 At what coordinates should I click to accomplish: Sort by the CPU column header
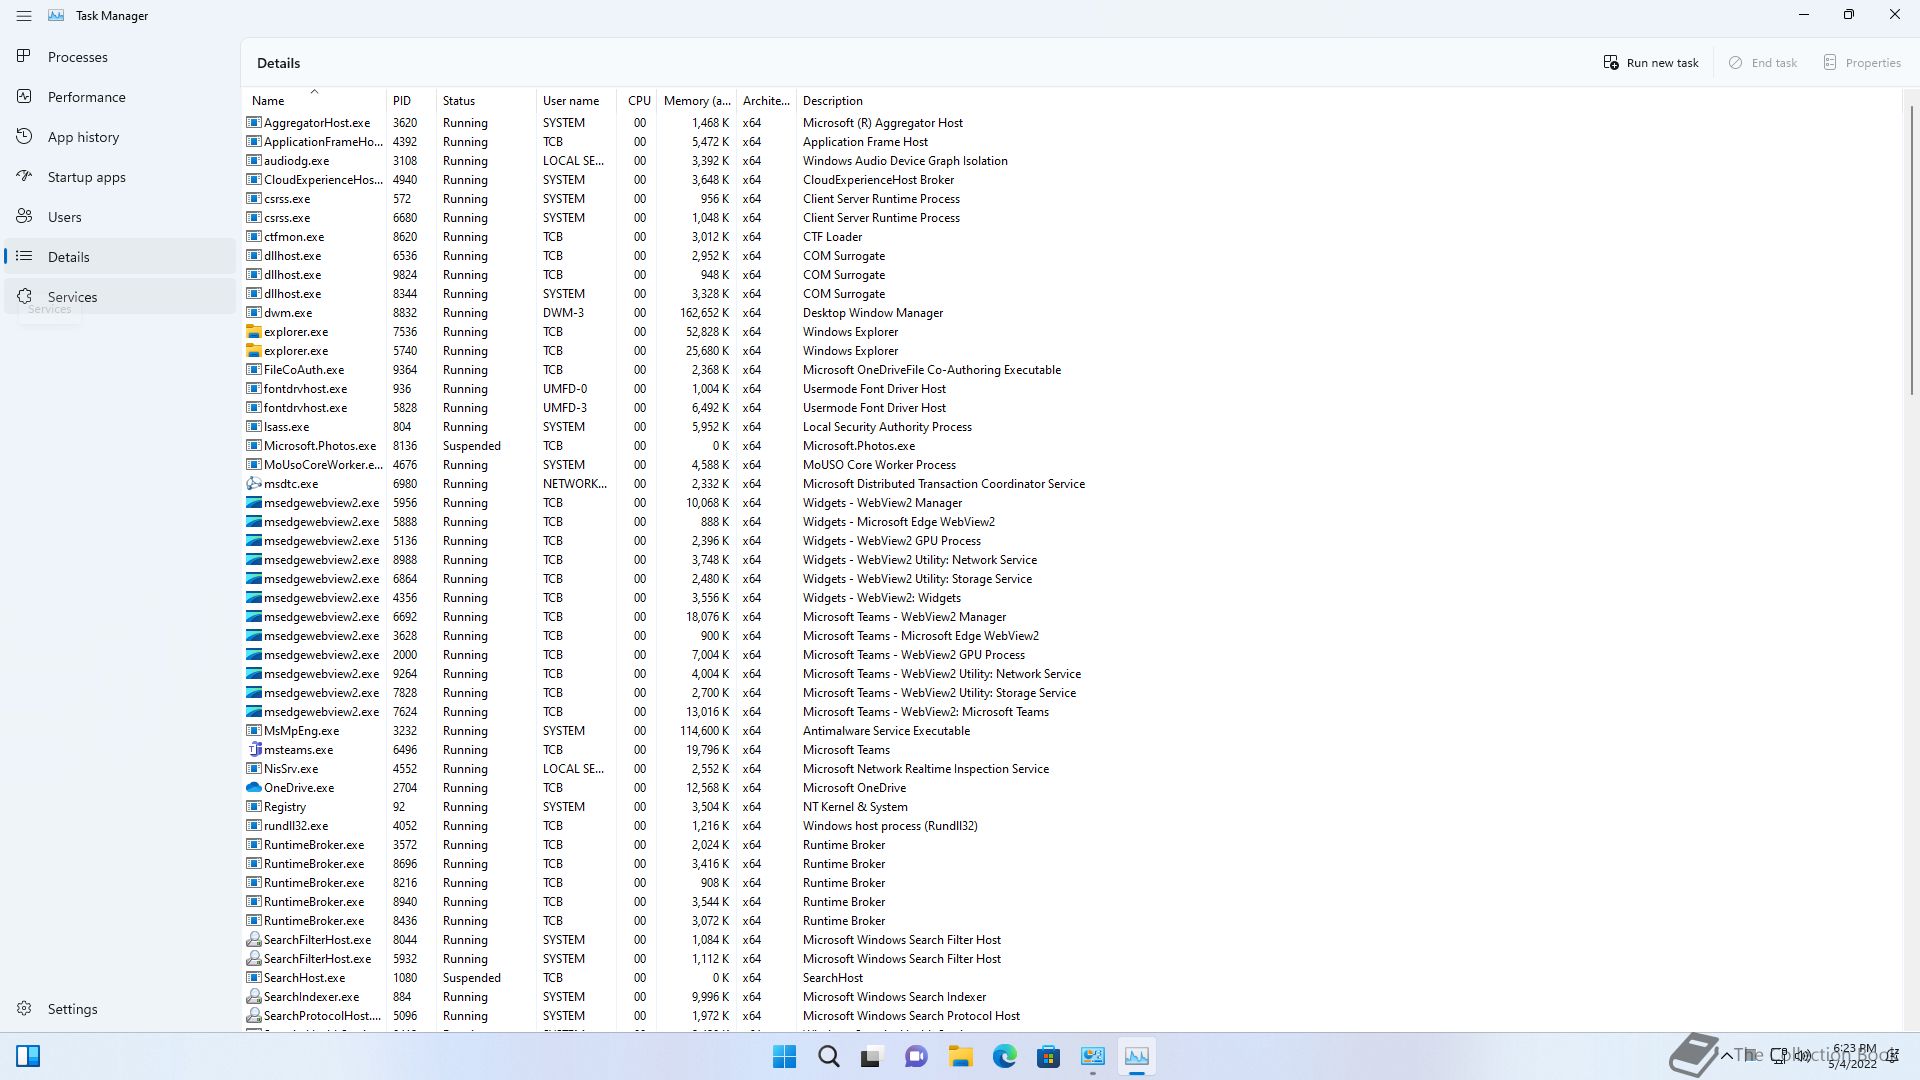(637, 101)
